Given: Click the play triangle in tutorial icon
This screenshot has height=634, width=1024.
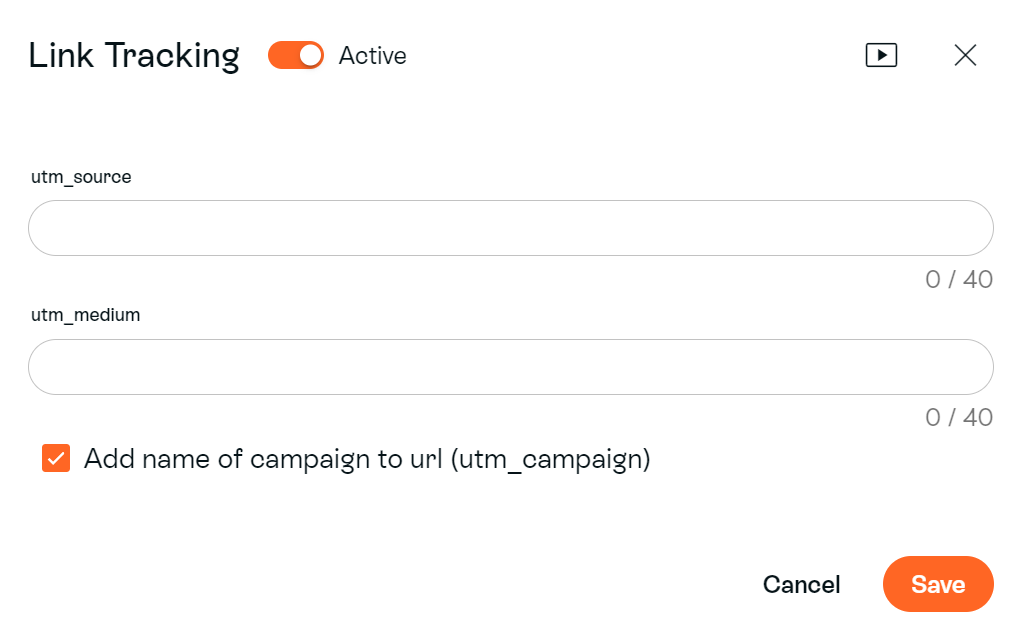Looking at the screenshot, I should pyautogui.click(x=882, y=55).
